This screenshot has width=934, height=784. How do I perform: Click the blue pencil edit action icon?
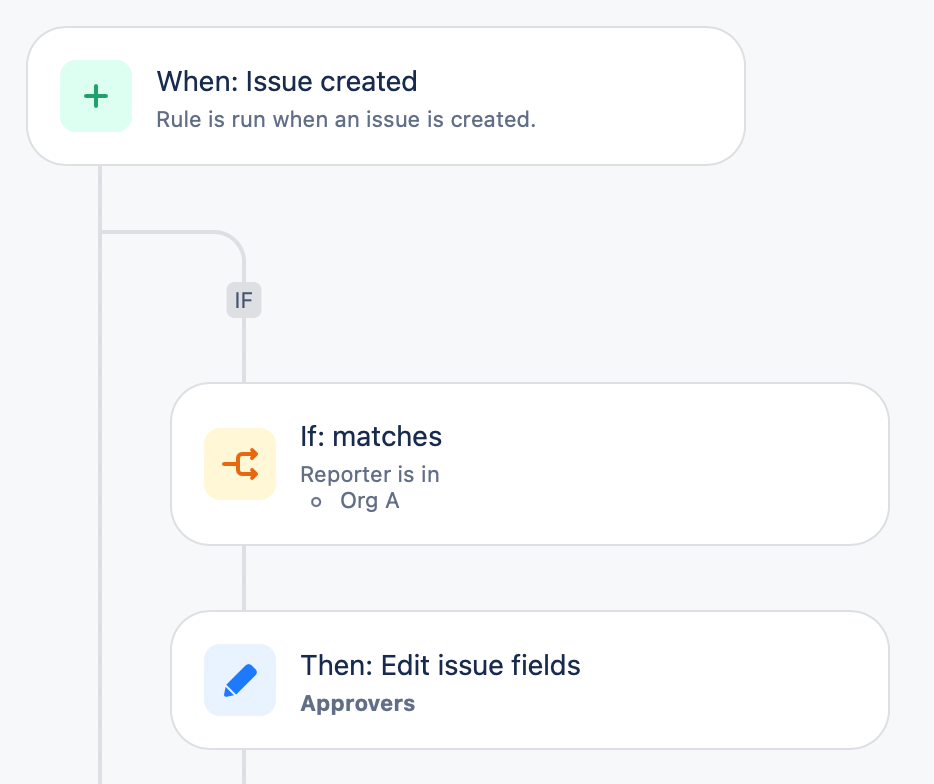(x=240, y=680)
